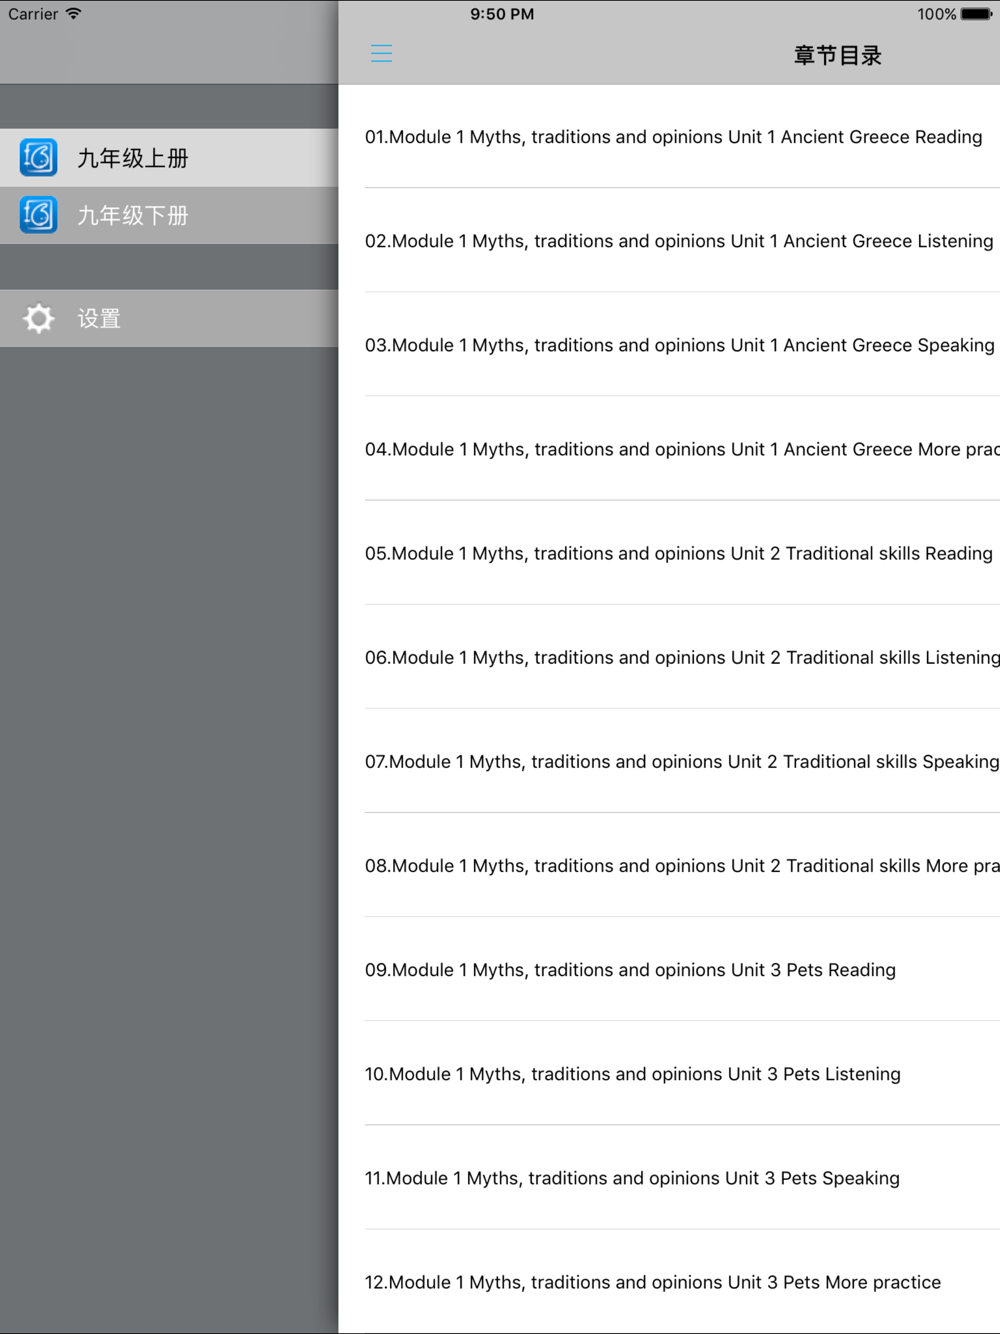Open chapter 03 Ancient Greece Speaking

[682, 345]
